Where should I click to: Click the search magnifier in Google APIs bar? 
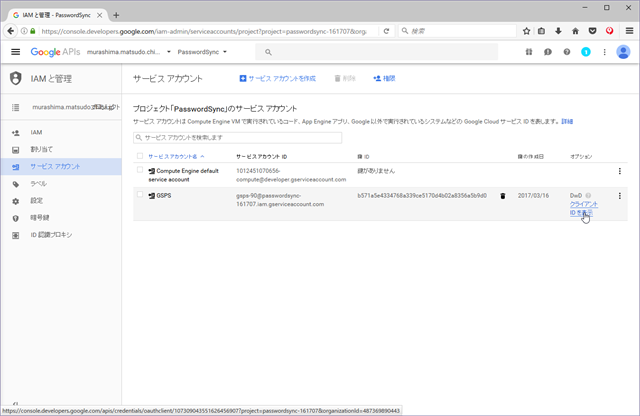[268, 52]
